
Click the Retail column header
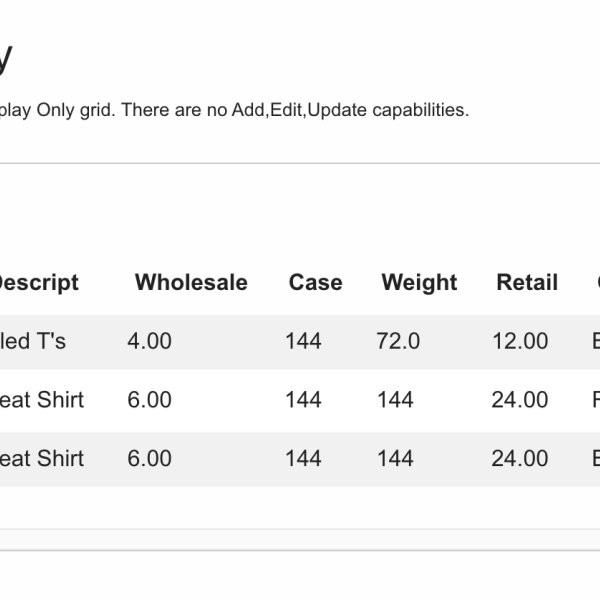[x=527, y=283]
